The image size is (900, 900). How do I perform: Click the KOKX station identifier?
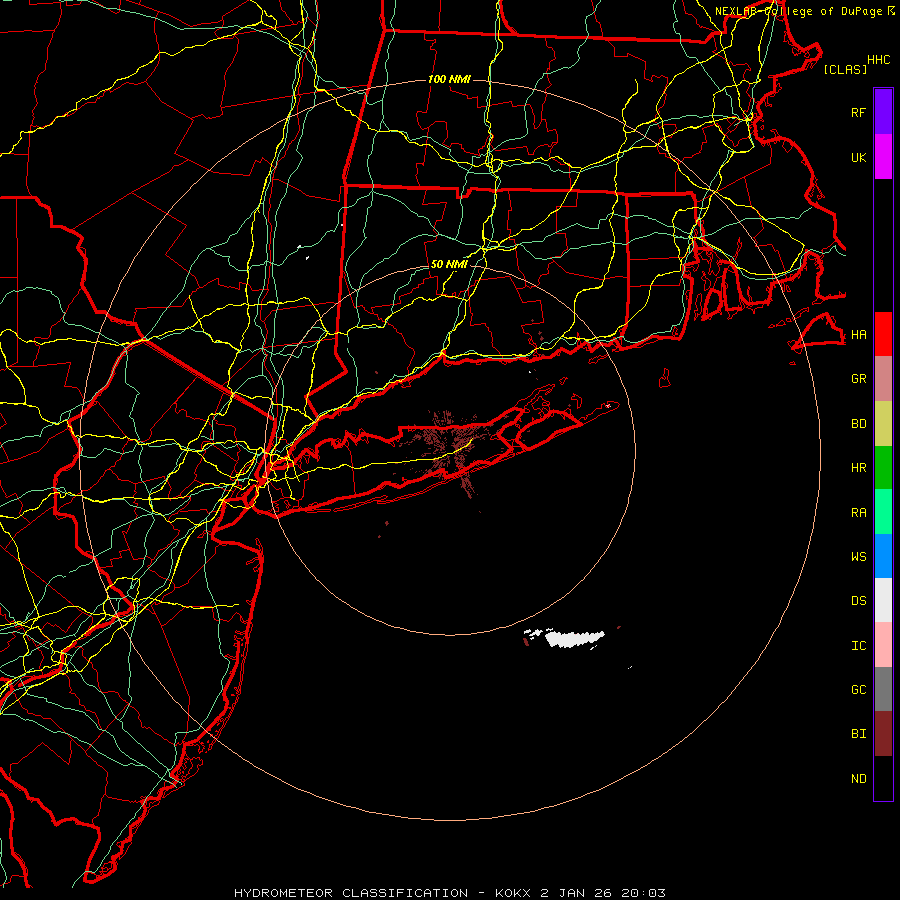(x=513, y=893)
